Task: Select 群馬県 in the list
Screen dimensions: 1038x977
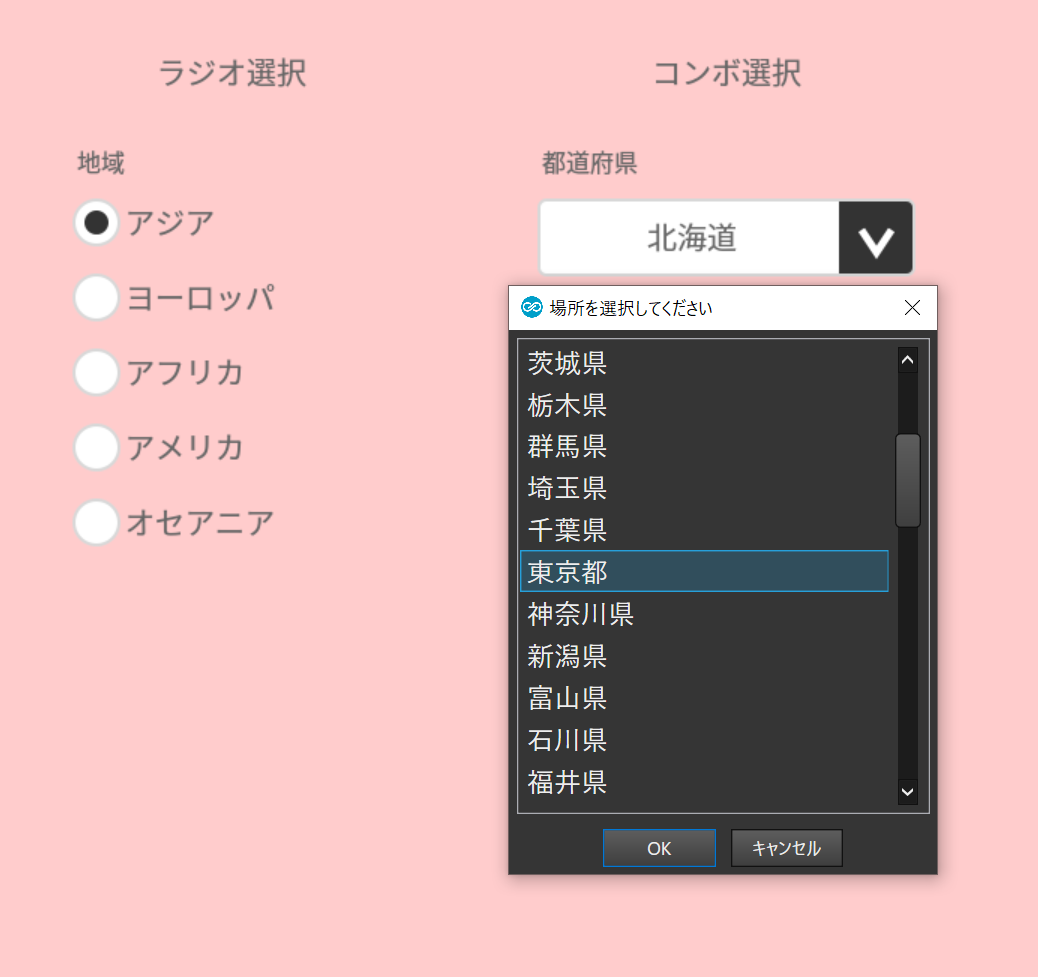Action: tap(704, 446)
